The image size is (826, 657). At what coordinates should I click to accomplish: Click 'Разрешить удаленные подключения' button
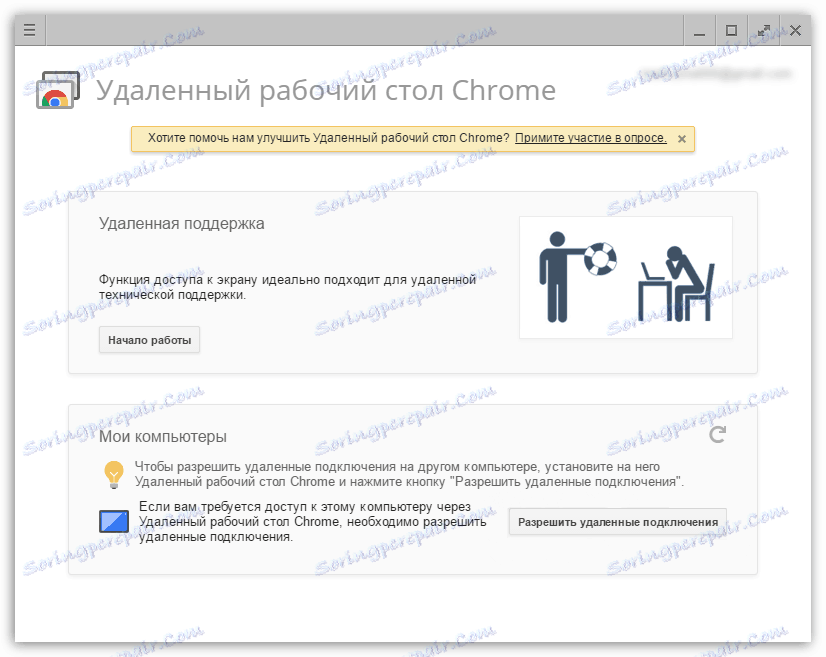pyautogui.click(x=618, y=522)
